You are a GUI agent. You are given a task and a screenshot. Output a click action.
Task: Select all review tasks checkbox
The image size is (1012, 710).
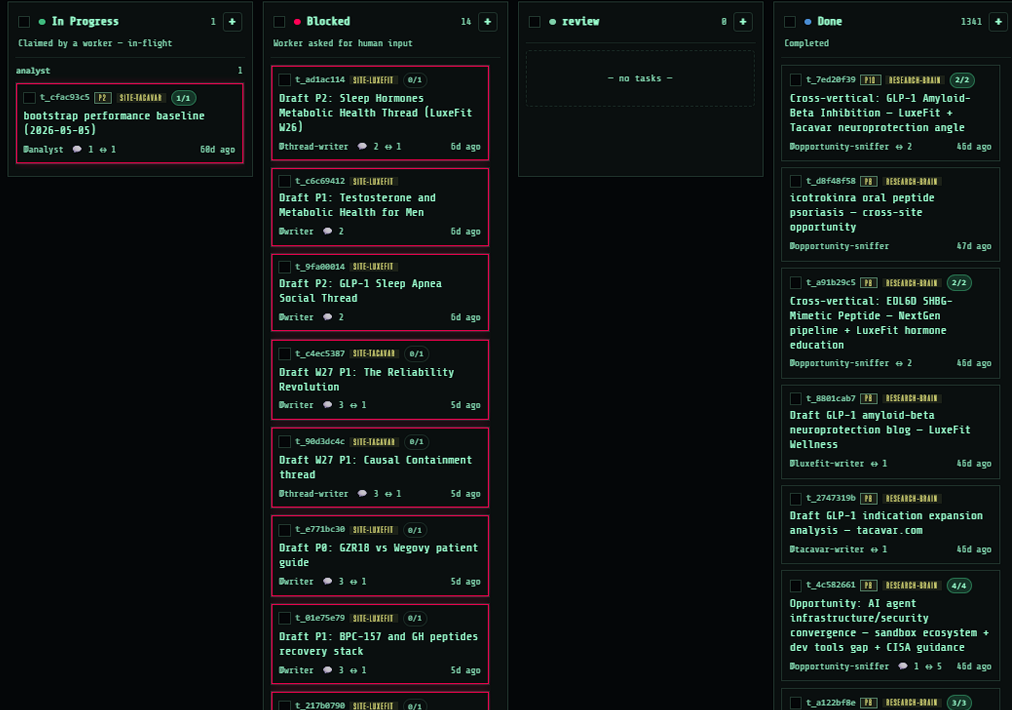[534, 22]
